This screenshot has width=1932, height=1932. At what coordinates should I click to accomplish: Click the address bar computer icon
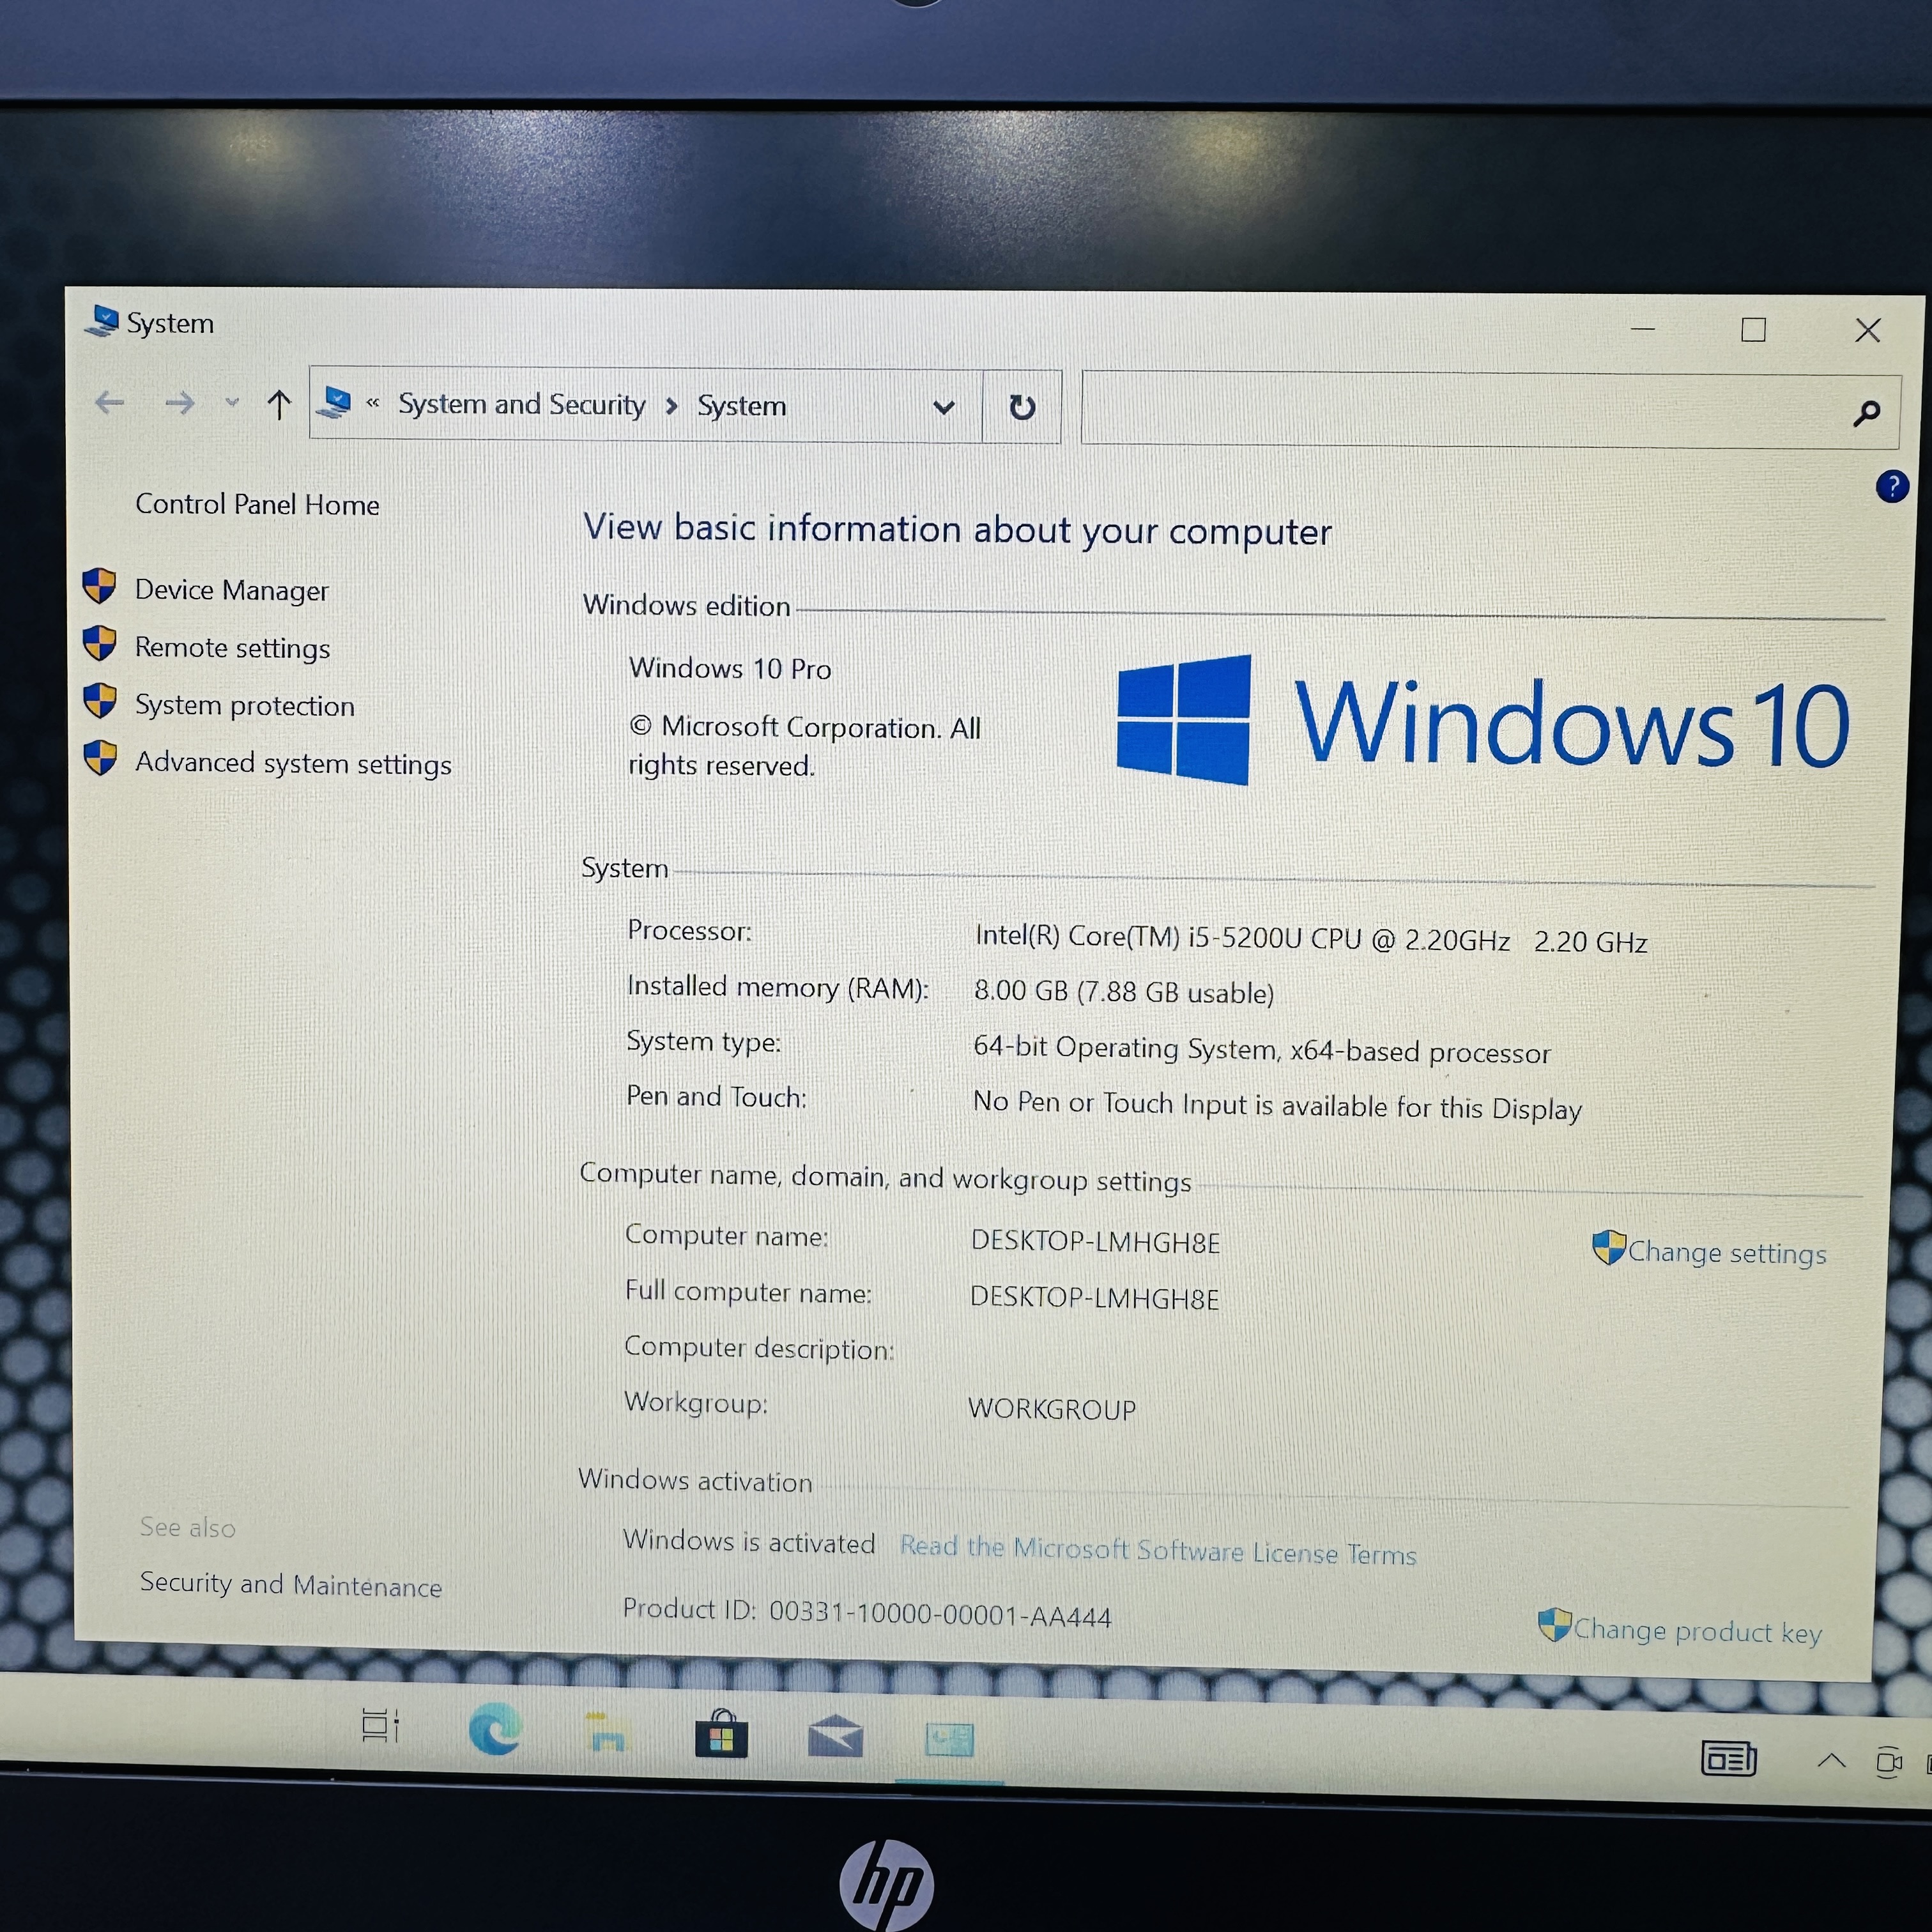[x=334, y=403]
